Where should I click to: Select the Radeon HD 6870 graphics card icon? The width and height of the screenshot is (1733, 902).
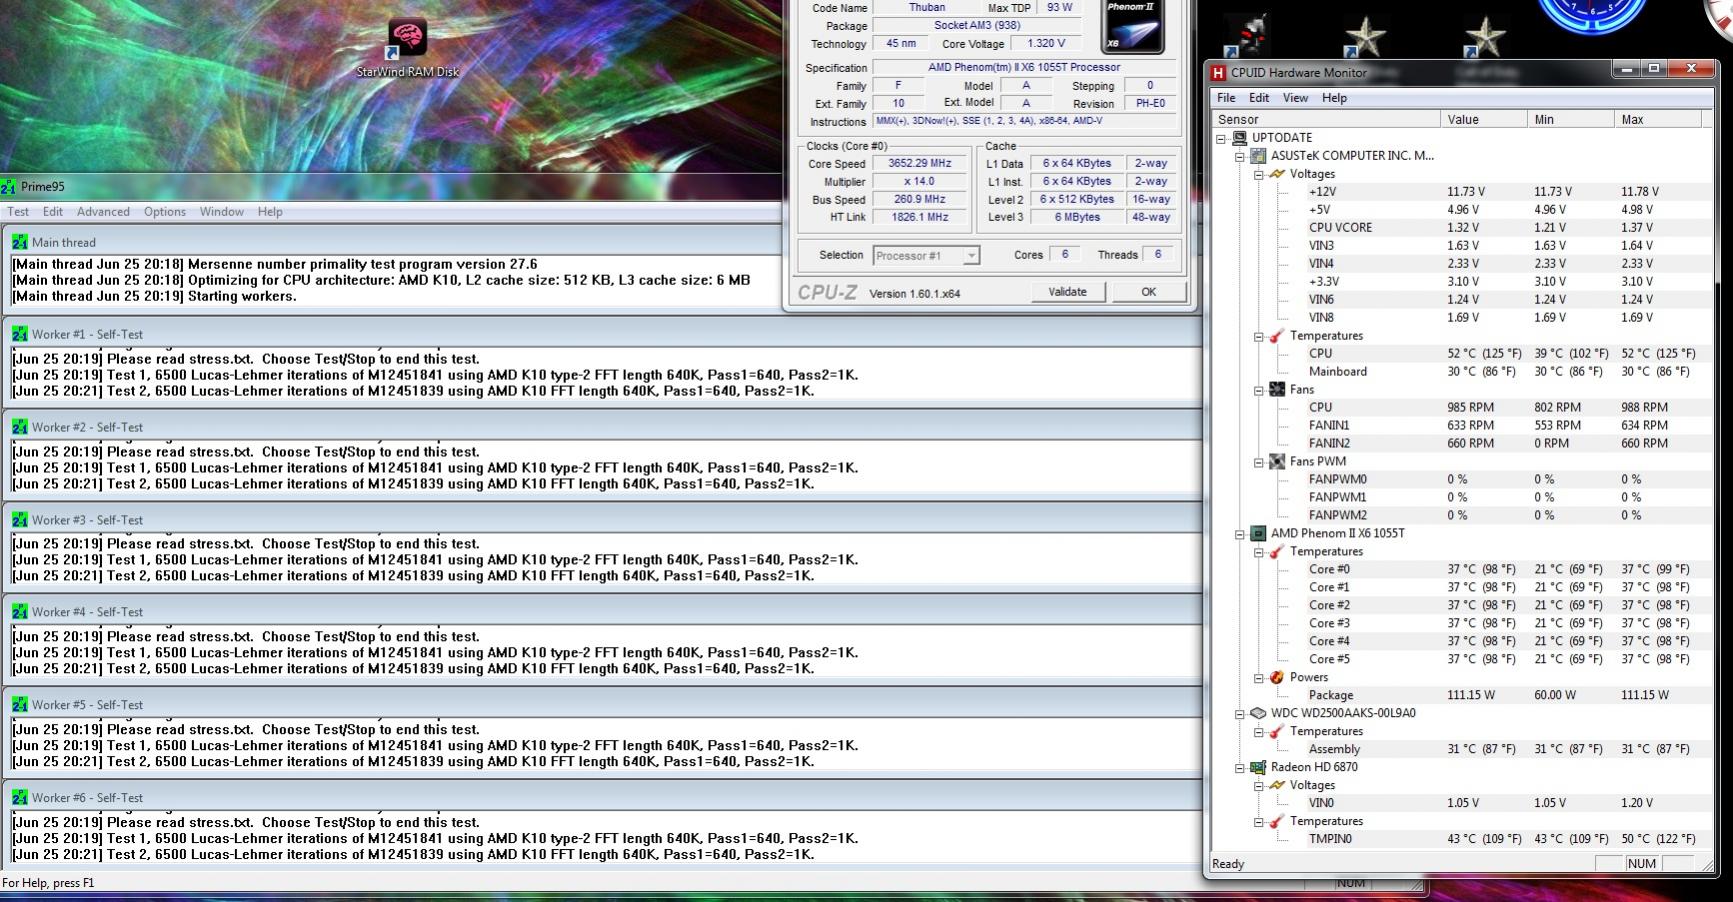(1259, 767)
